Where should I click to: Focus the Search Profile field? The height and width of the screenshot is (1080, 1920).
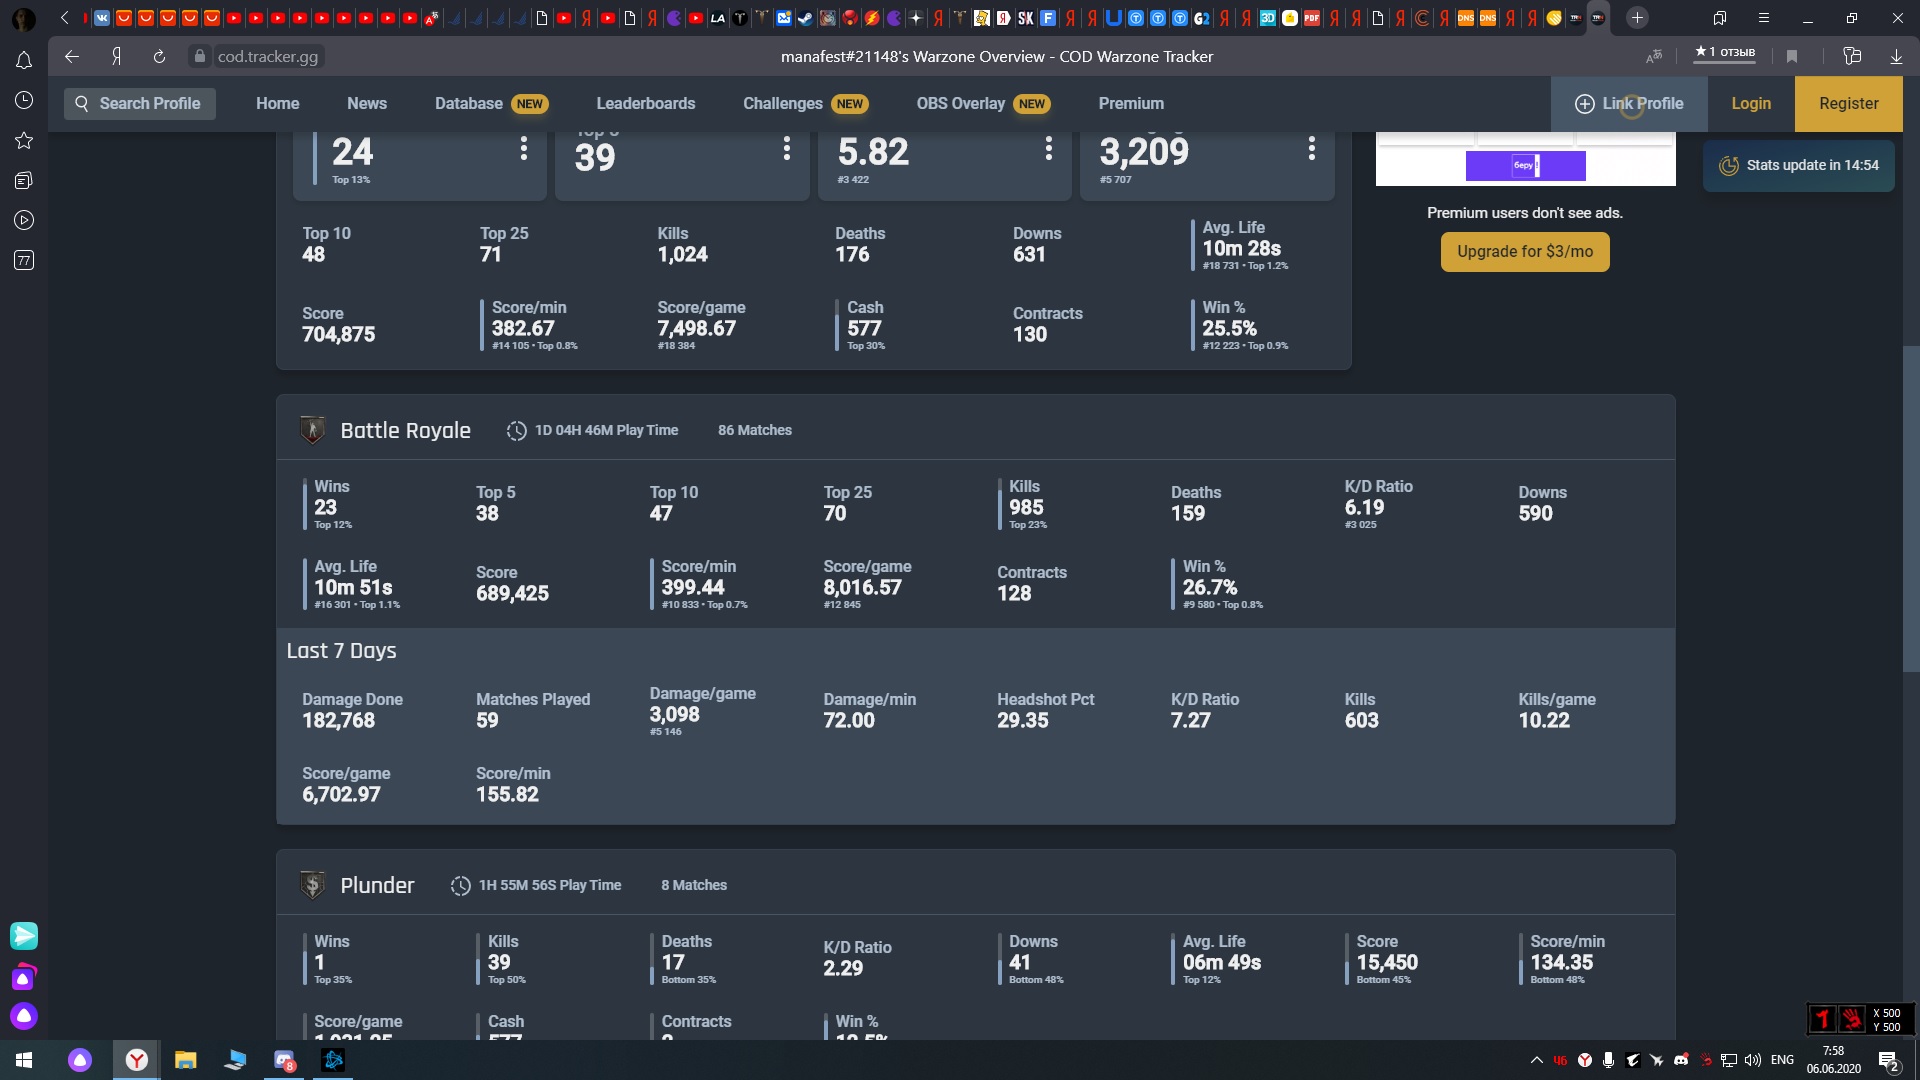pos(140,103)
